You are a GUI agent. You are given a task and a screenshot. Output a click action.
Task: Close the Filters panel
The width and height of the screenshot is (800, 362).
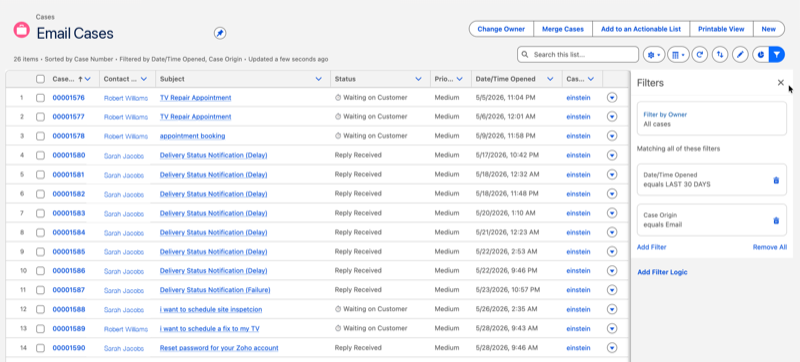pyautogui.click(x=781, y=83)
